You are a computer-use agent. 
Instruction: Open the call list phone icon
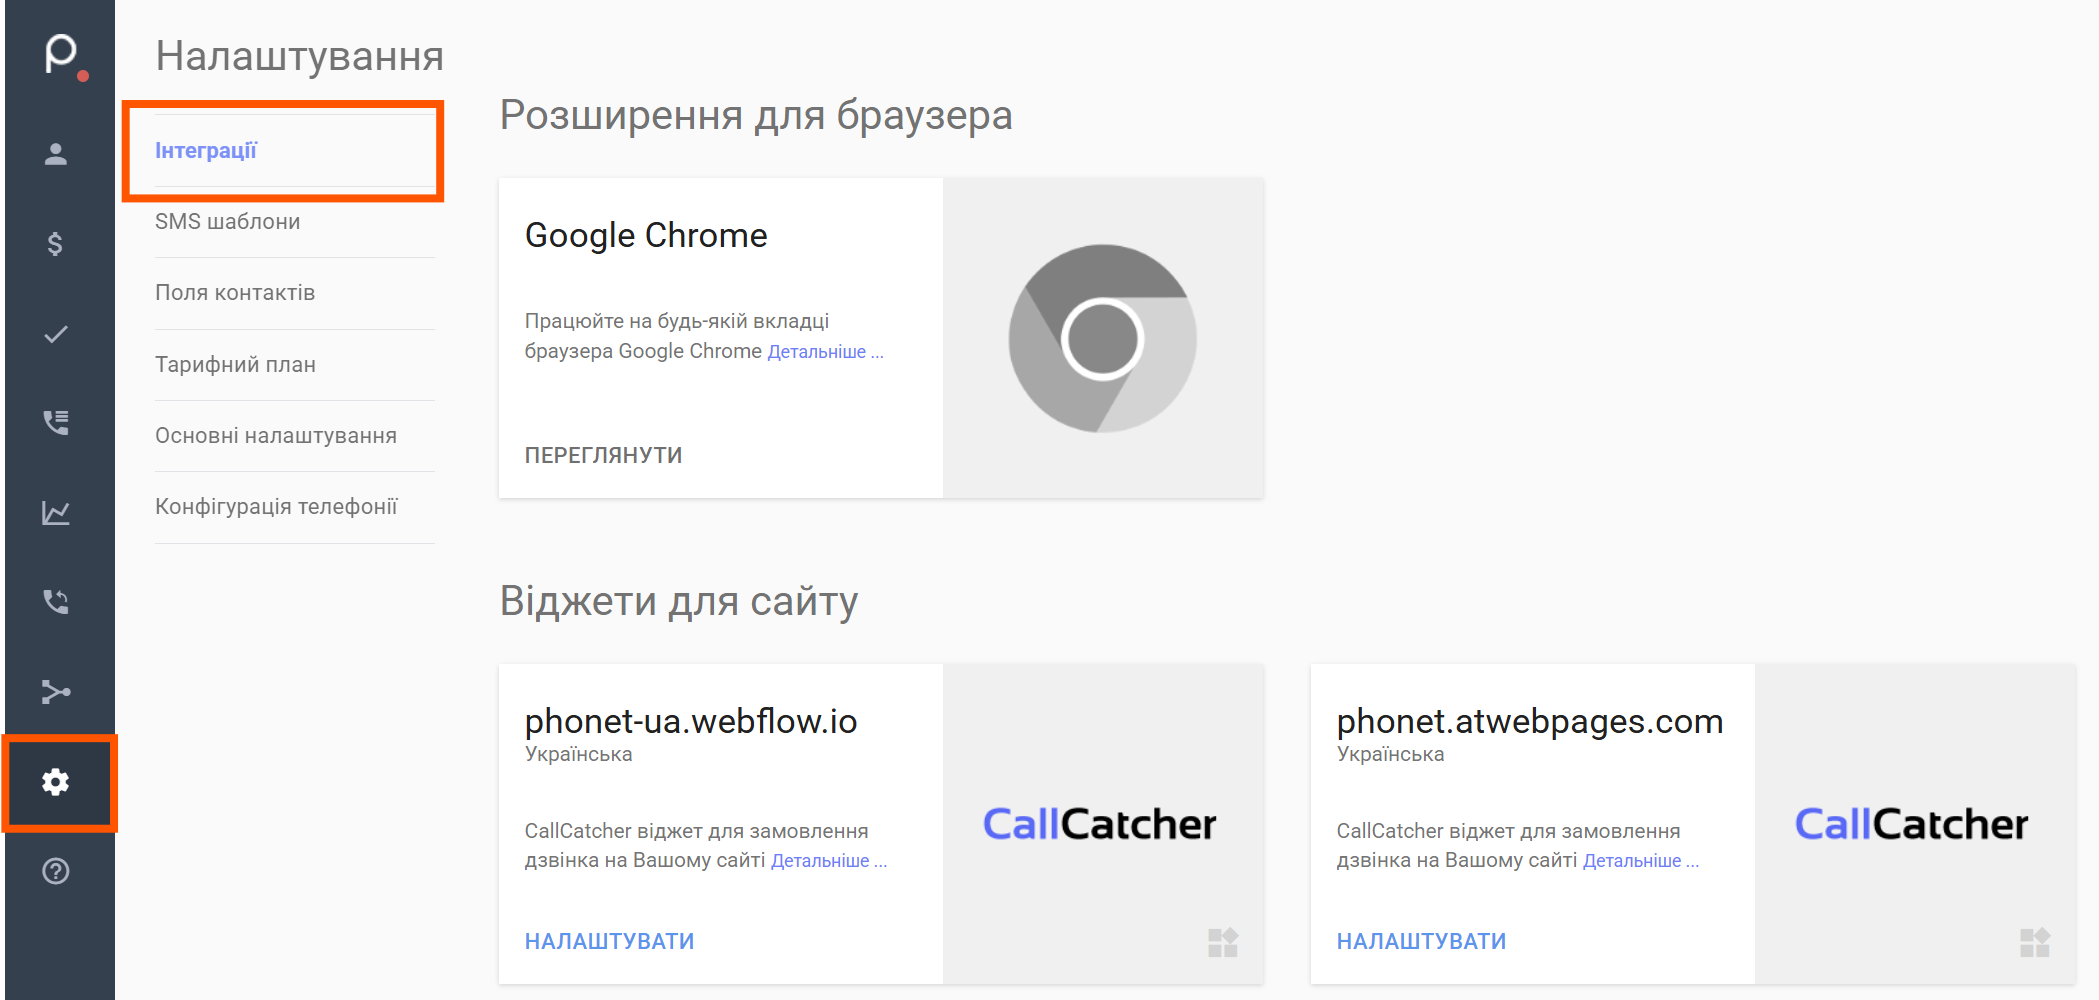point(56,423)
